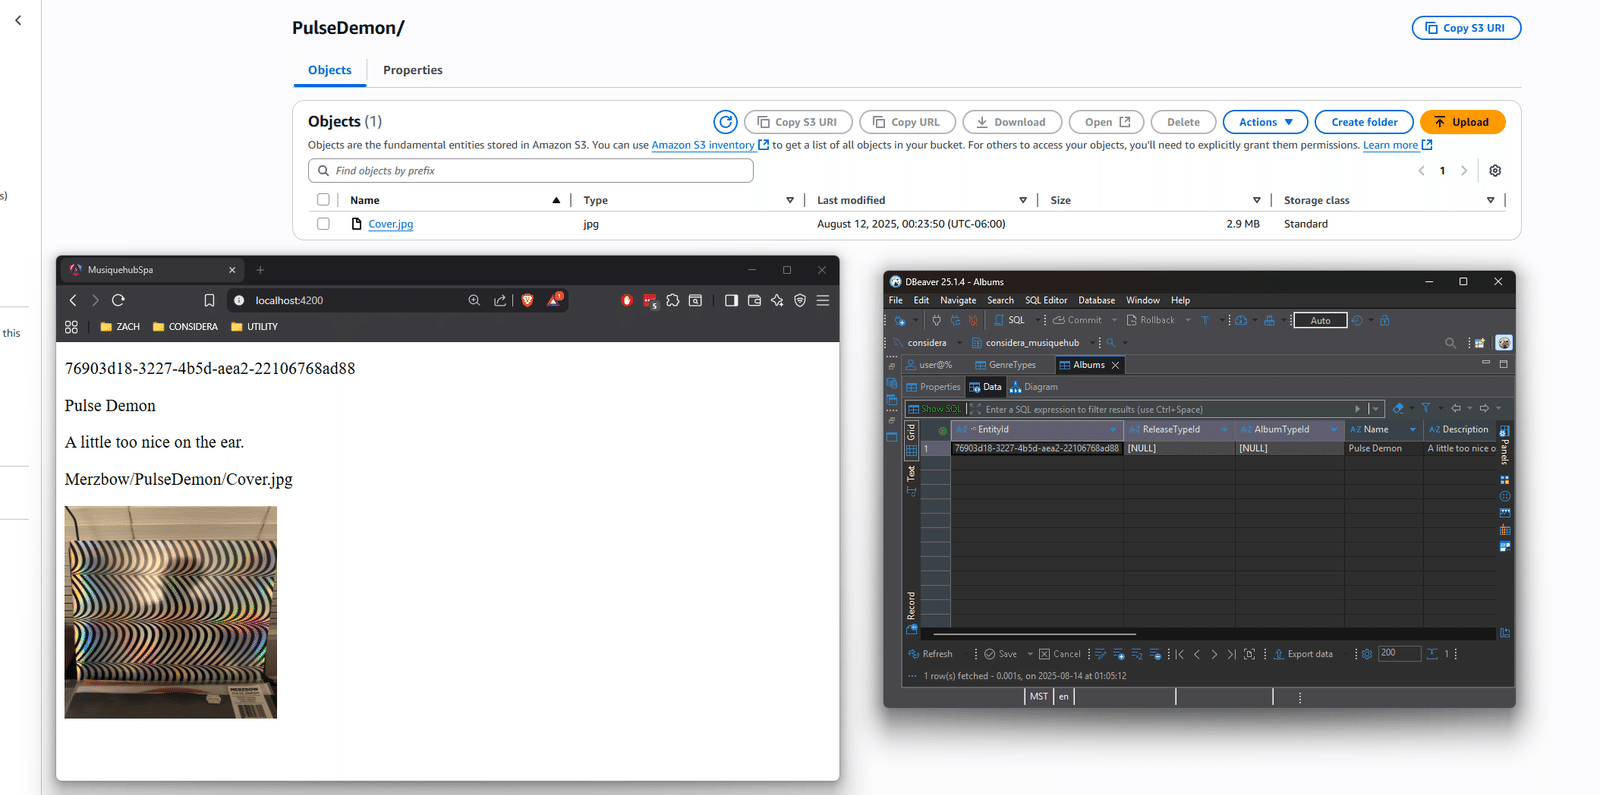
Task: Open the S3 Actions dropdown
Action: 1265,122
